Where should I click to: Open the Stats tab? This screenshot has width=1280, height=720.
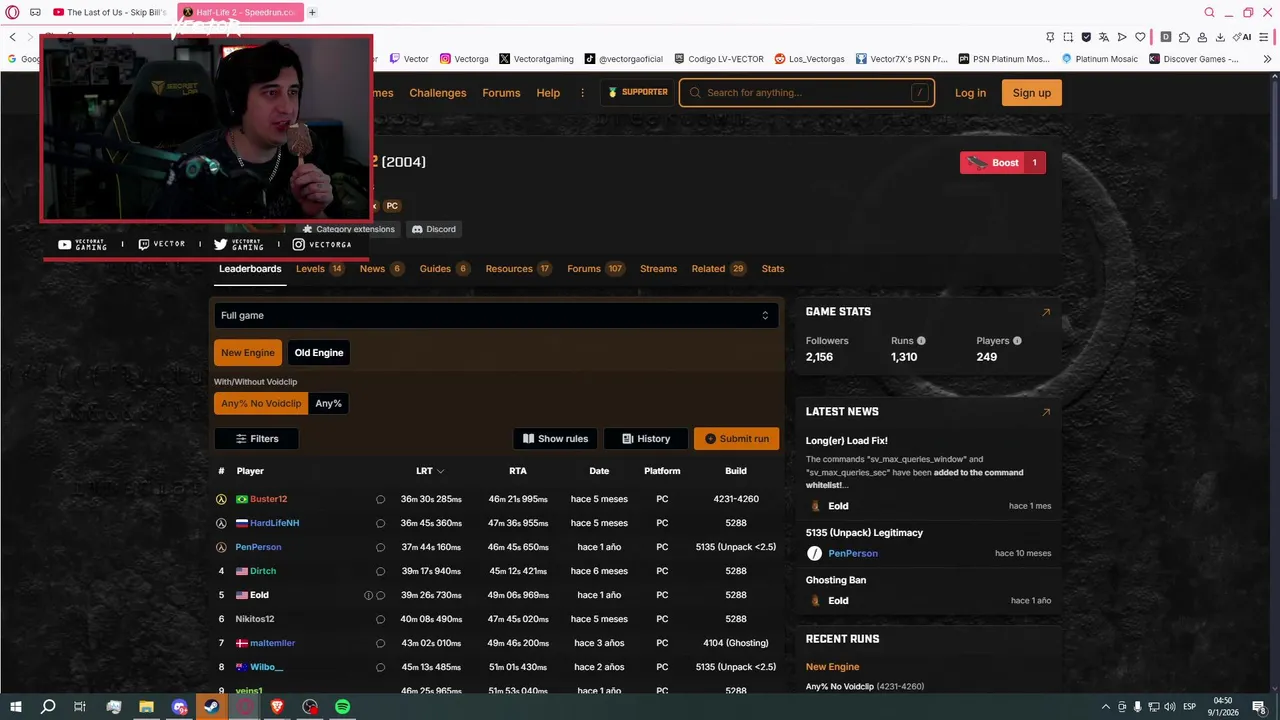pyautogui.click(x=773, y=269)
